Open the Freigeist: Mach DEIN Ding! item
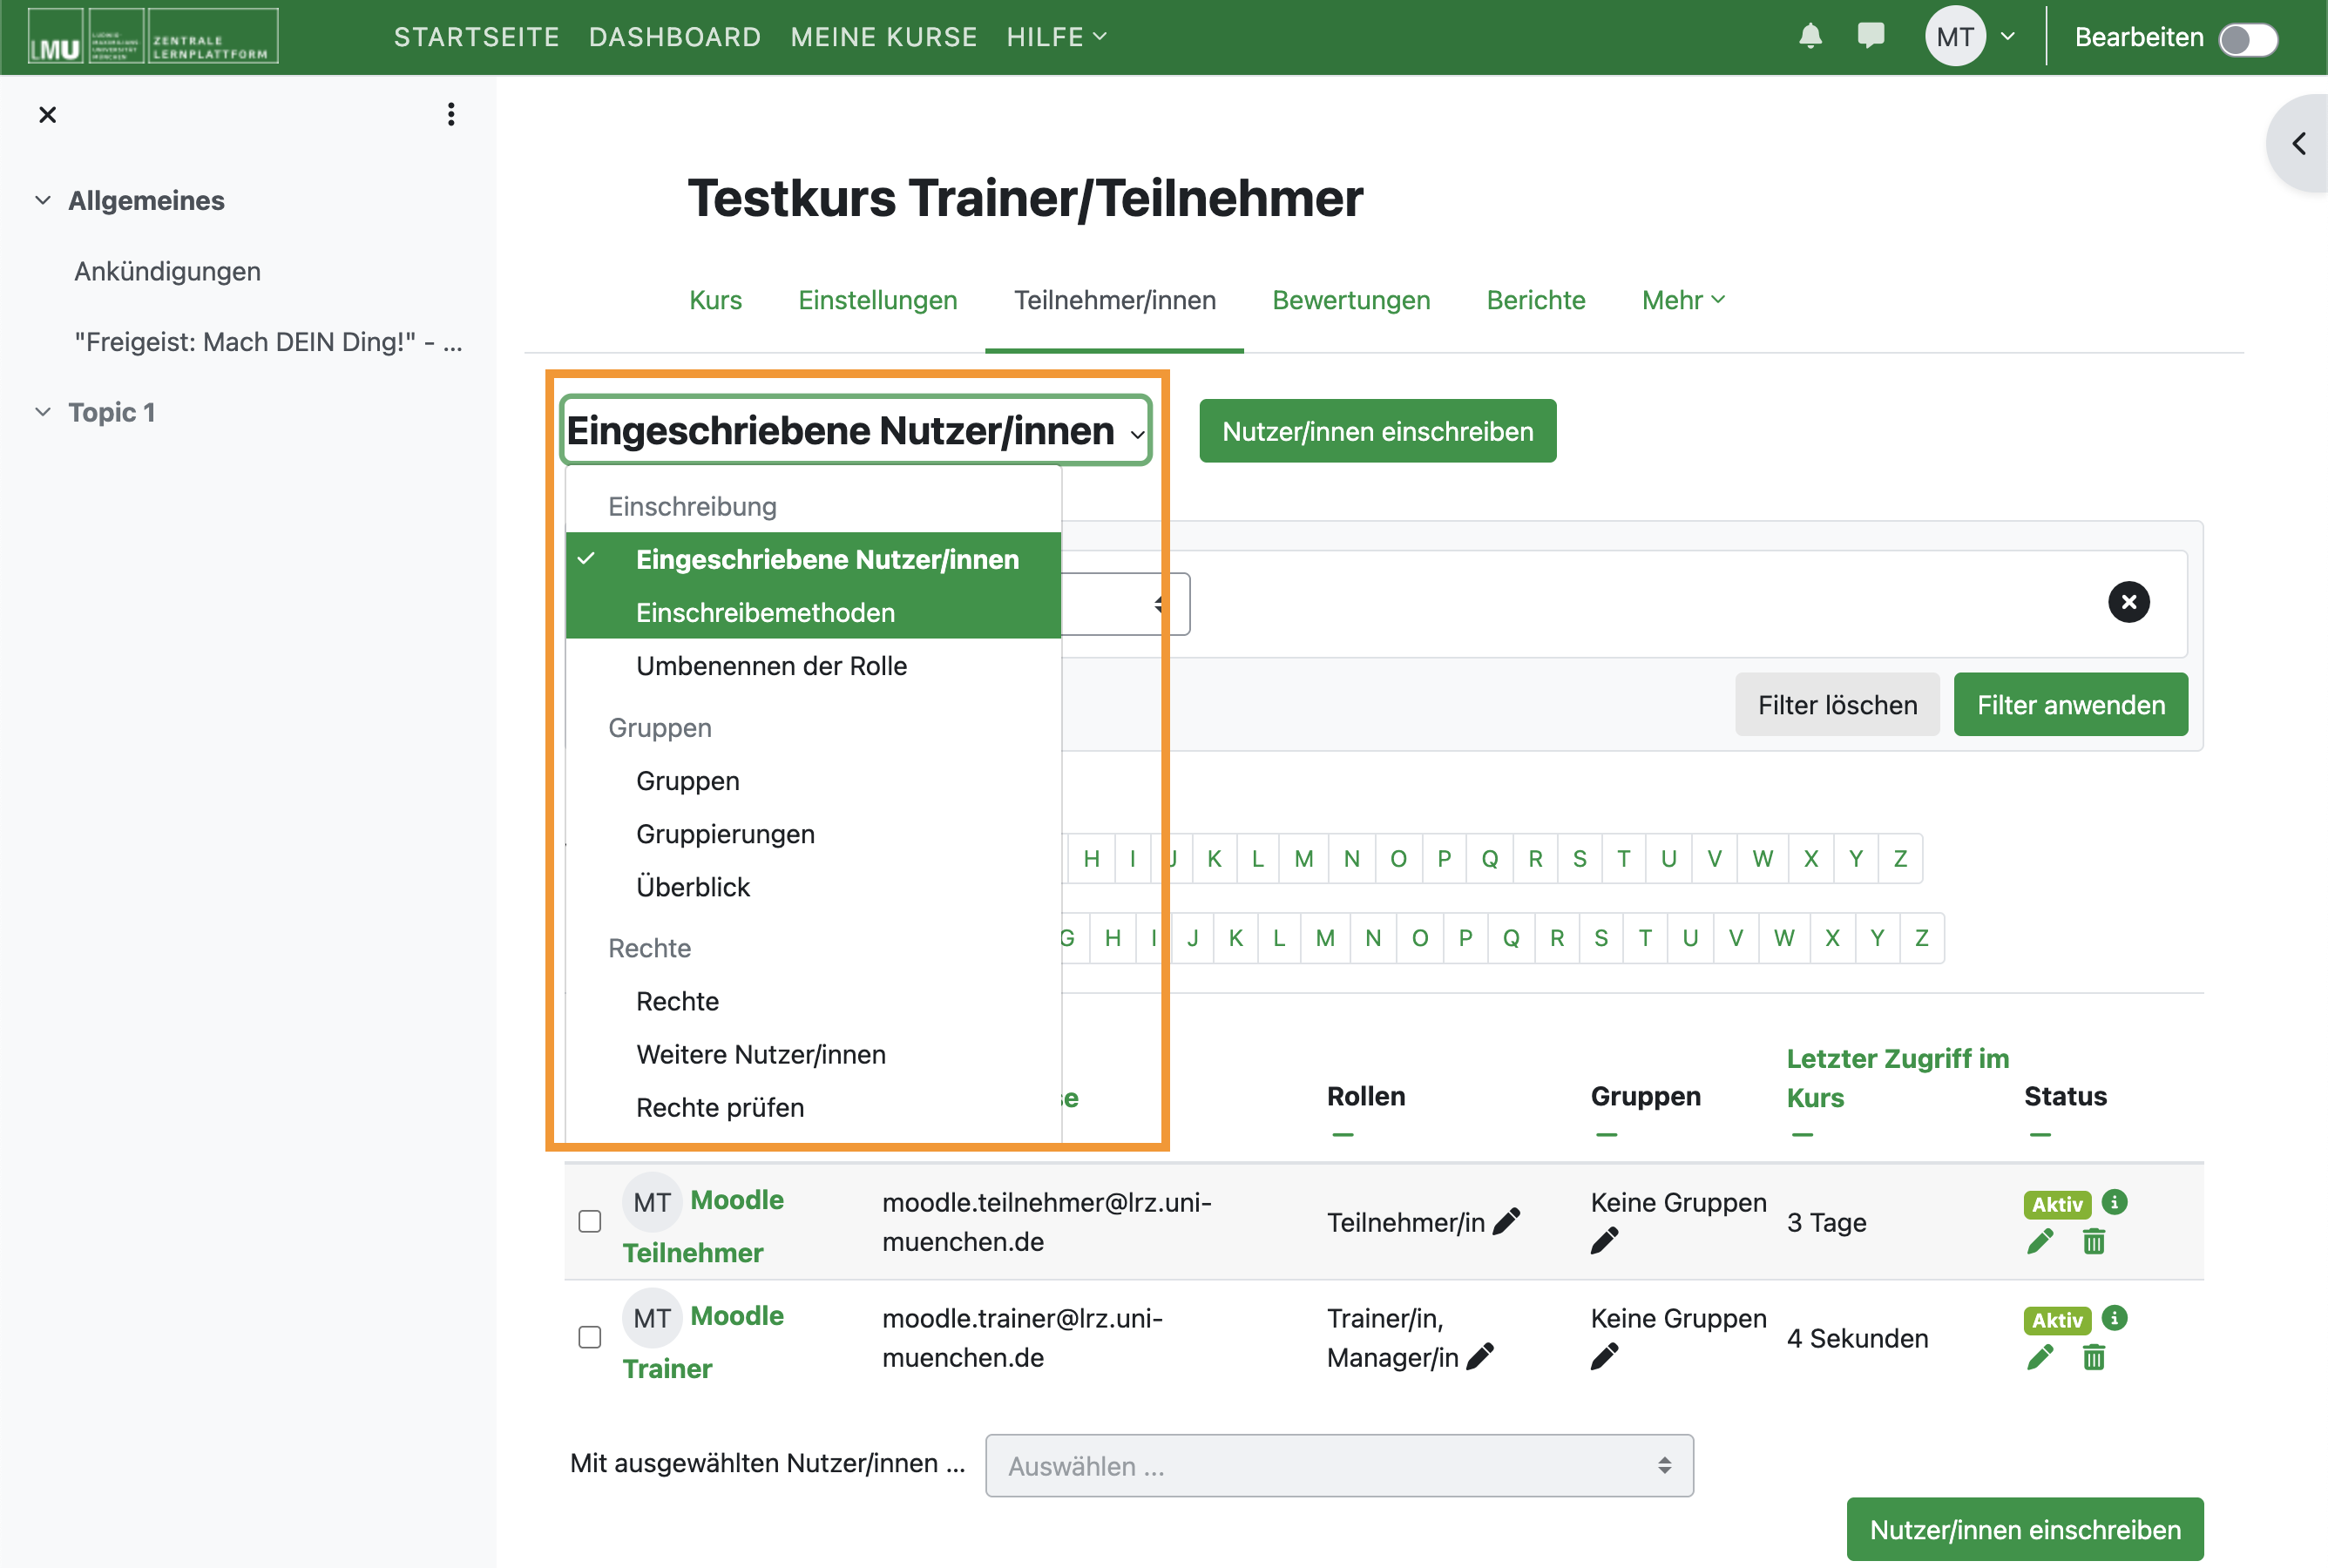2328x1568 pixels. (268, 342)
